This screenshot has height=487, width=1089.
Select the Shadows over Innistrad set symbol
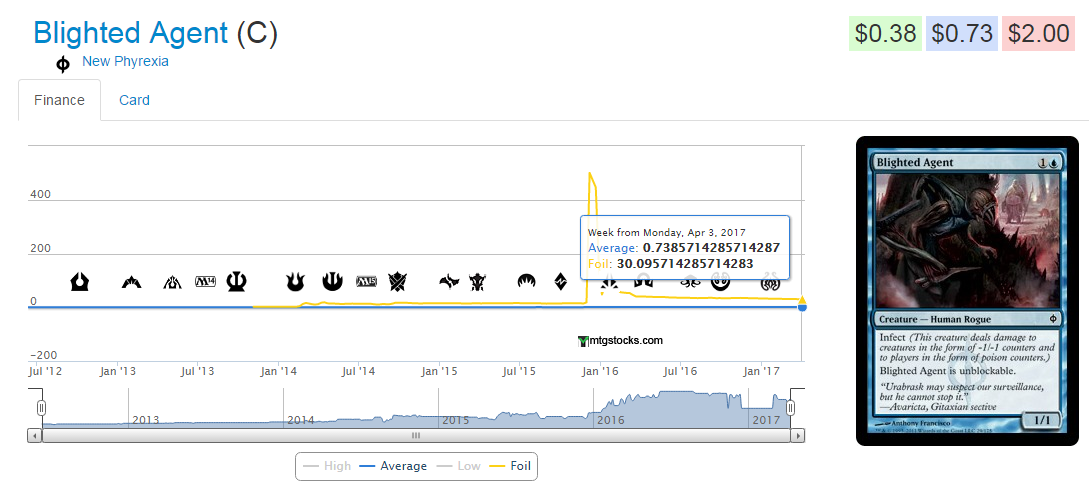(642, 281)
